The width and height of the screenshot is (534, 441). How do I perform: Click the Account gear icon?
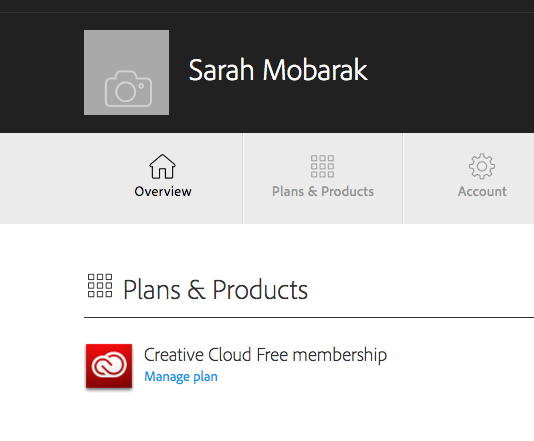[x=482, y=166]
